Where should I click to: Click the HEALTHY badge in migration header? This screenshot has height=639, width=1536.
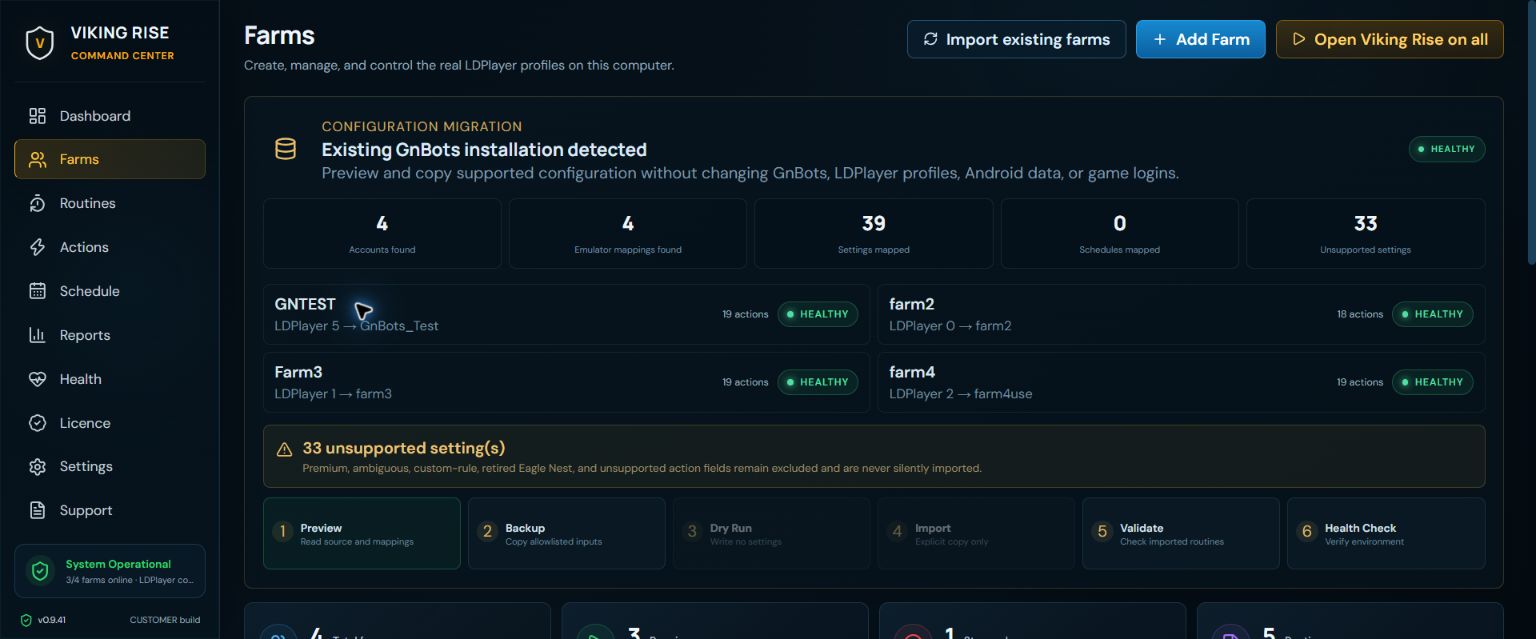[1447, 149]
